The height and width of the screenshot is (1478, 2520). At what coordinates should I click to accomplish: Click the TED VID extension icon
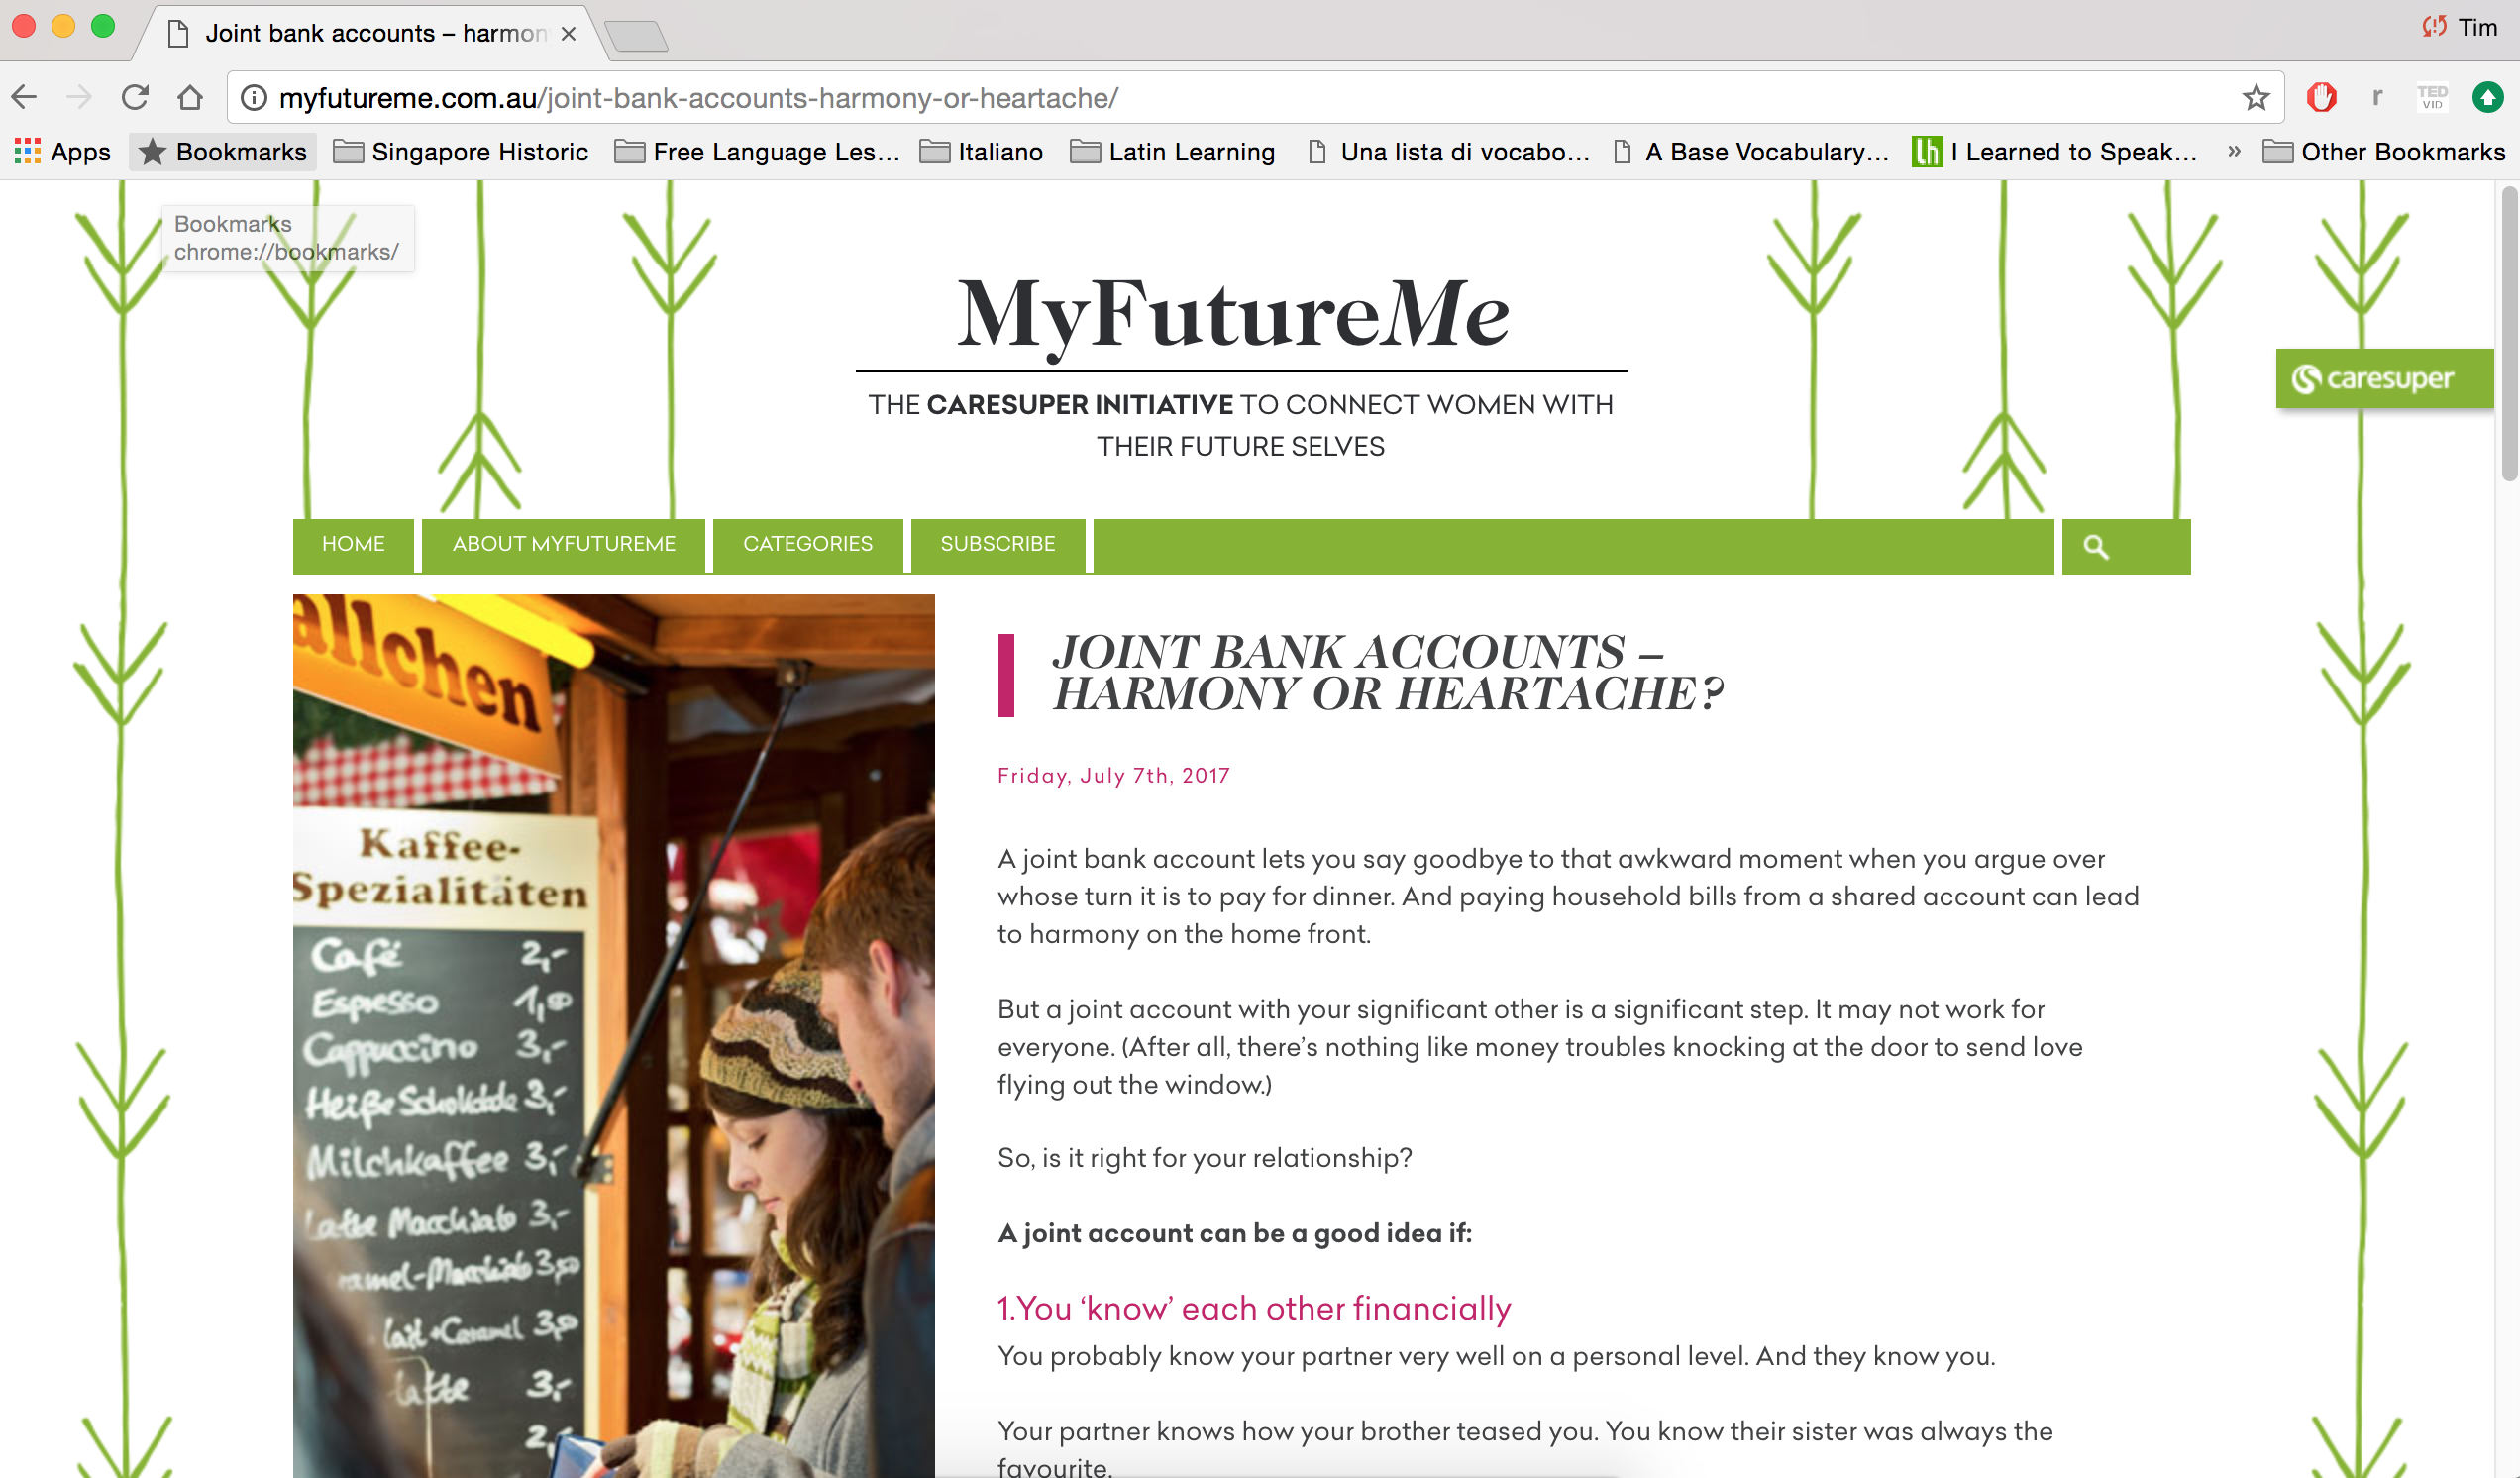pos(2432,97)
